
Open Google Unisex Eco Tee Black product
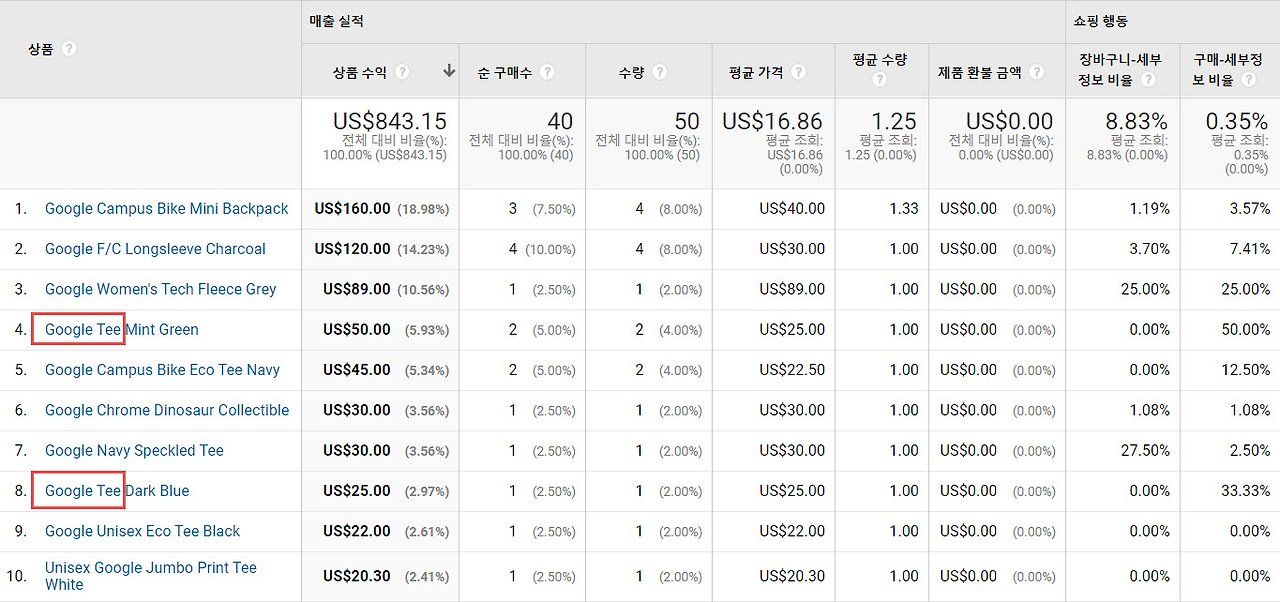tap(142, 531)
